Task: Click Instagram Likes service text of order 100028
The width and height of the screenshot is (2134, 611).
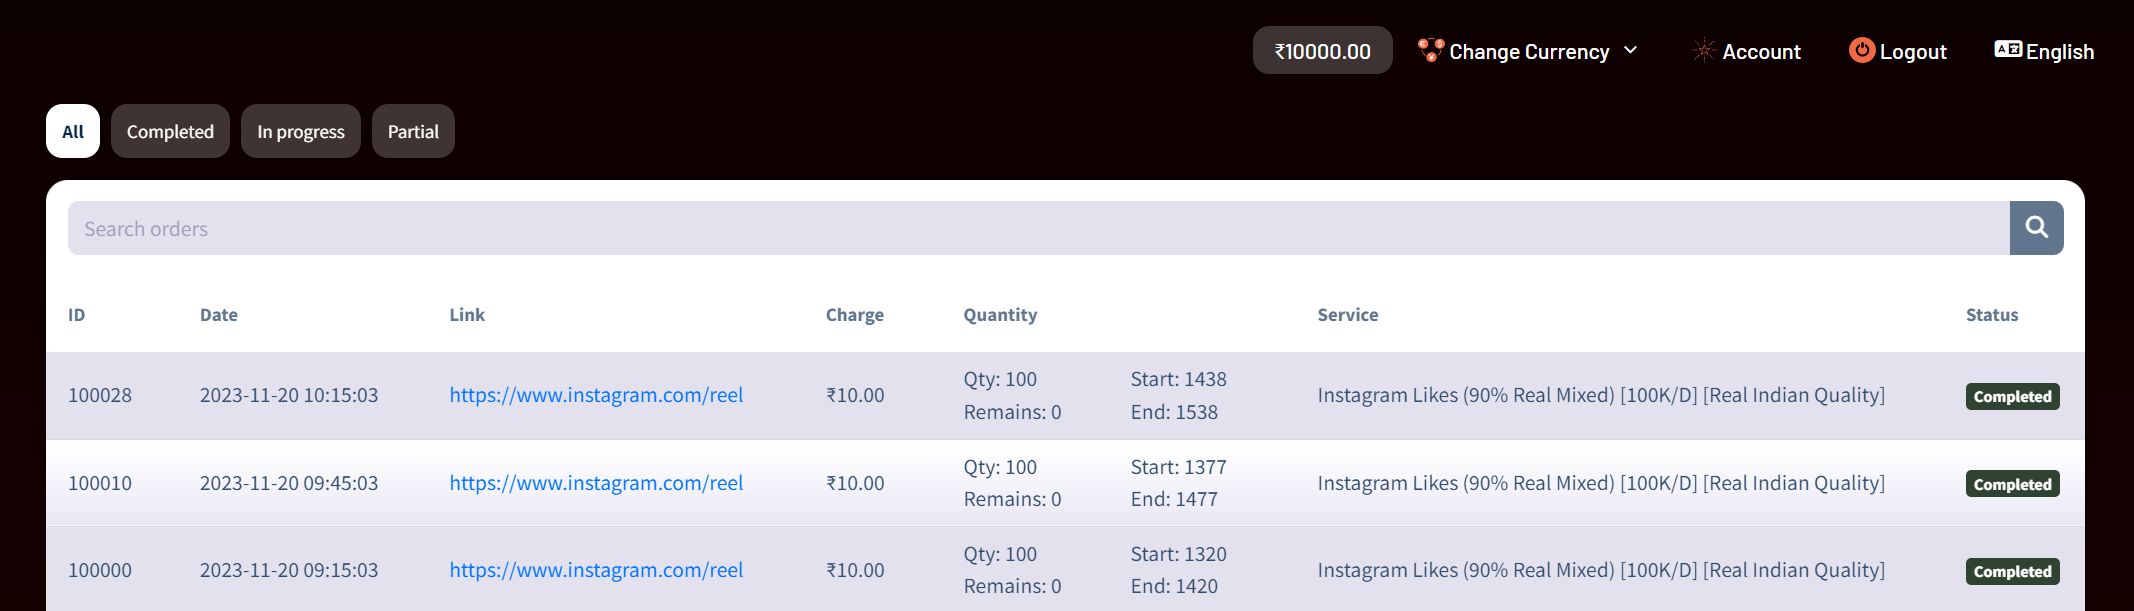Action: coord(1601,395)
